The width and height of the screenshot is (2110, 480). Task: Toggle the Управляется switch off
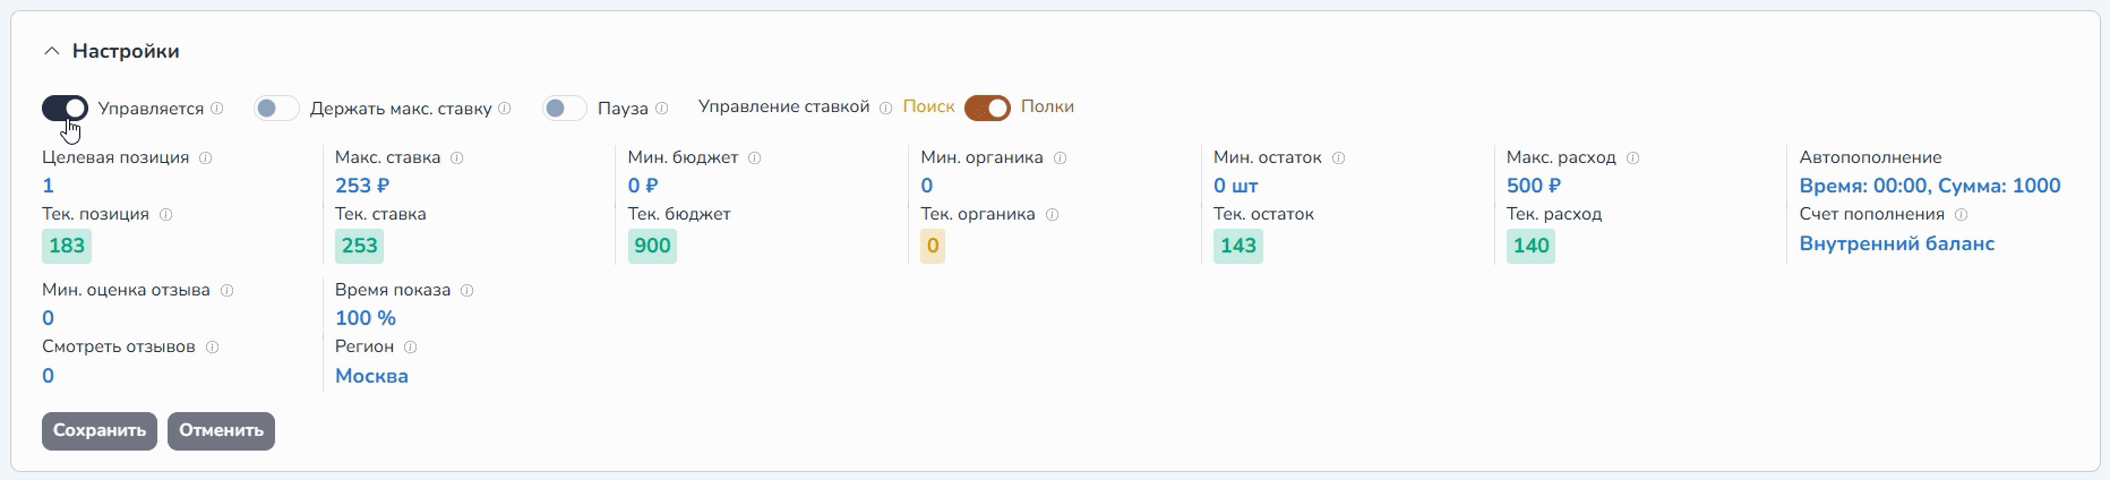click(65, 108)
